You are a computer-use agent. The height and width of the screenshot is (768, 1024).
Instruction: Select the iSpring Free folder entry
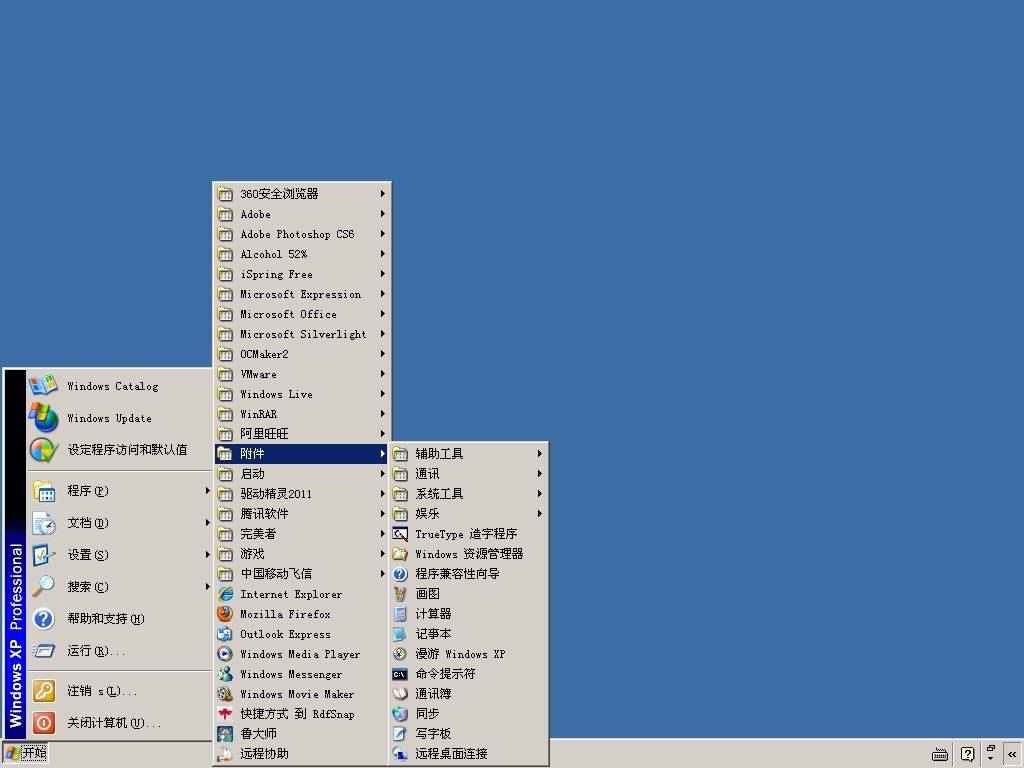coord(302,274)
